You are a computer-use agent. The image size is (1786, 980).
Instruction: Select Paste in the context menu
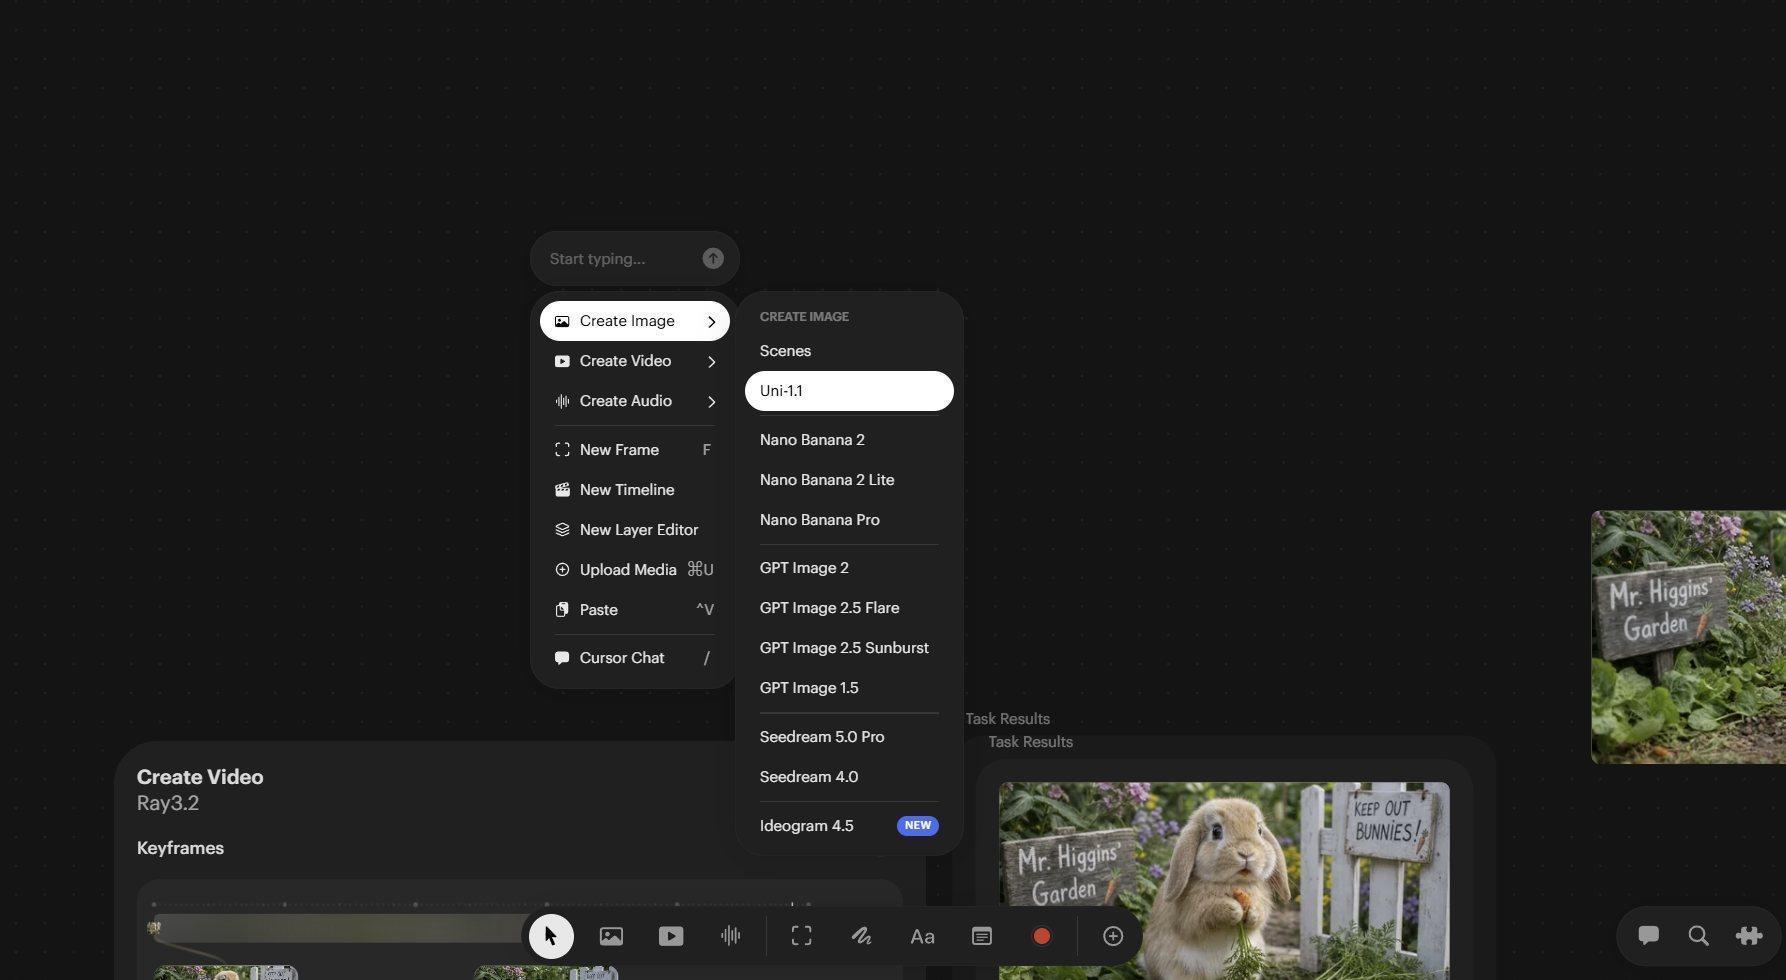click(635, 610)
